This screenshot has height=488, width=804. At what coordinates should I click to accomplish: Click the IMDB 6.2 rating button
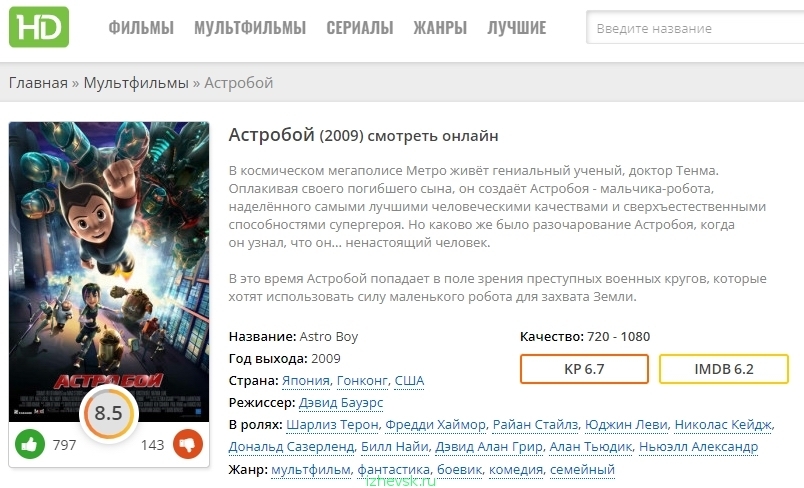coord(723,369)
